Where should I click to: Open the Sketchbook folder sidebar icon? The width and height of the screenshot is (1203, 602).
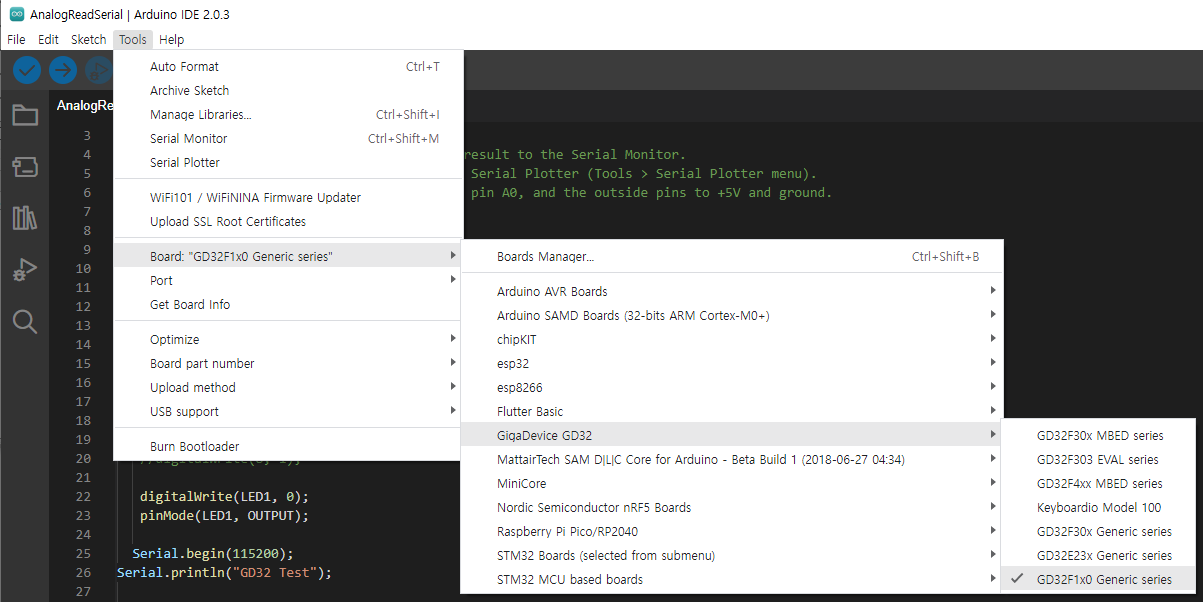click(25, 115)
